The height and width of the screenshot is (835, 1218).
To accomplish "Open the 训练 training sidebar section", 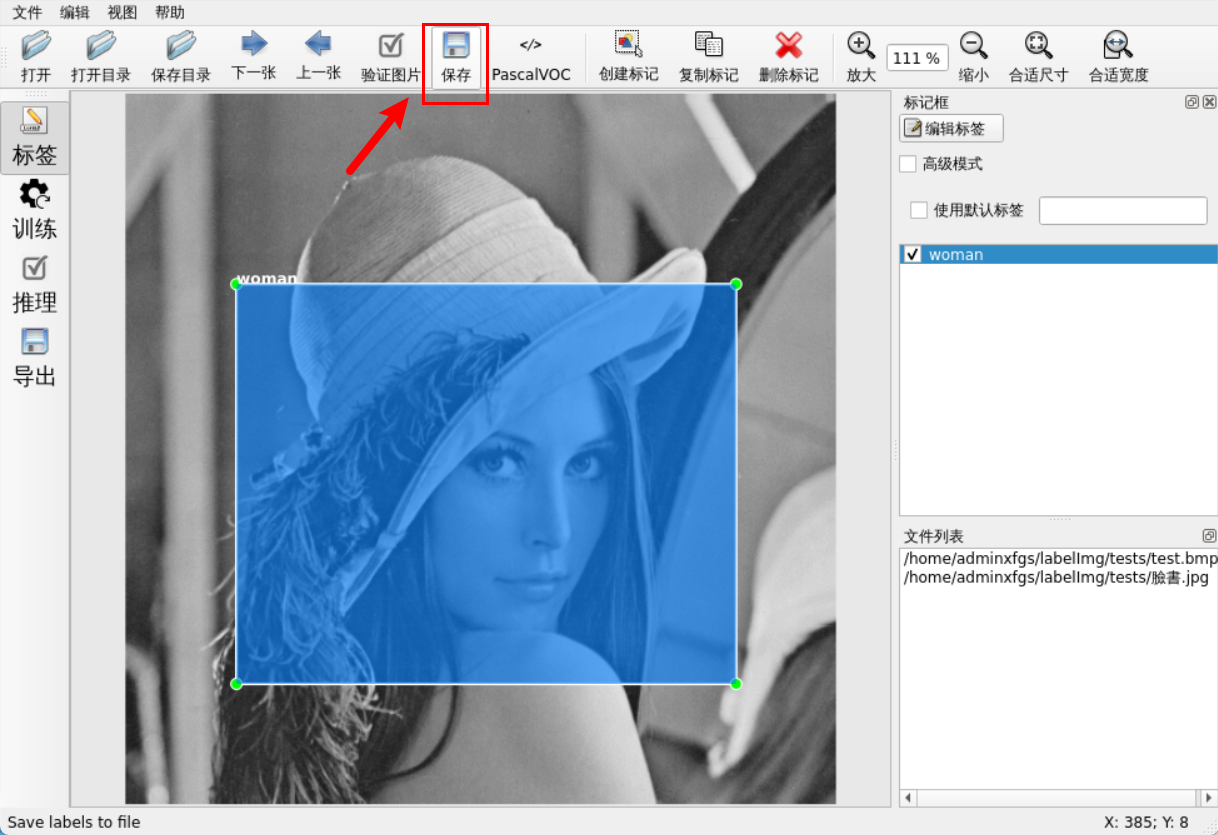I will 35,211.
